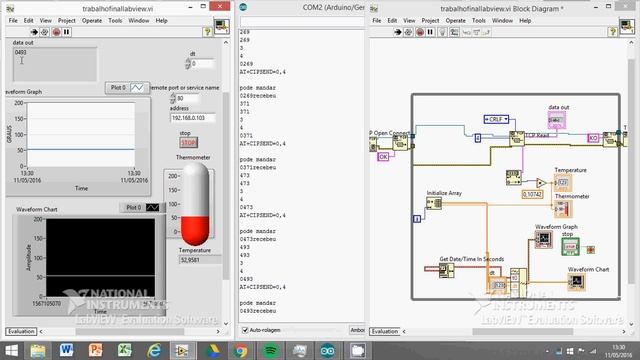Click Run Continuously in front panel toolbar
The width and height of the screenshot is (640, 360).
click(x=44, y=32)
